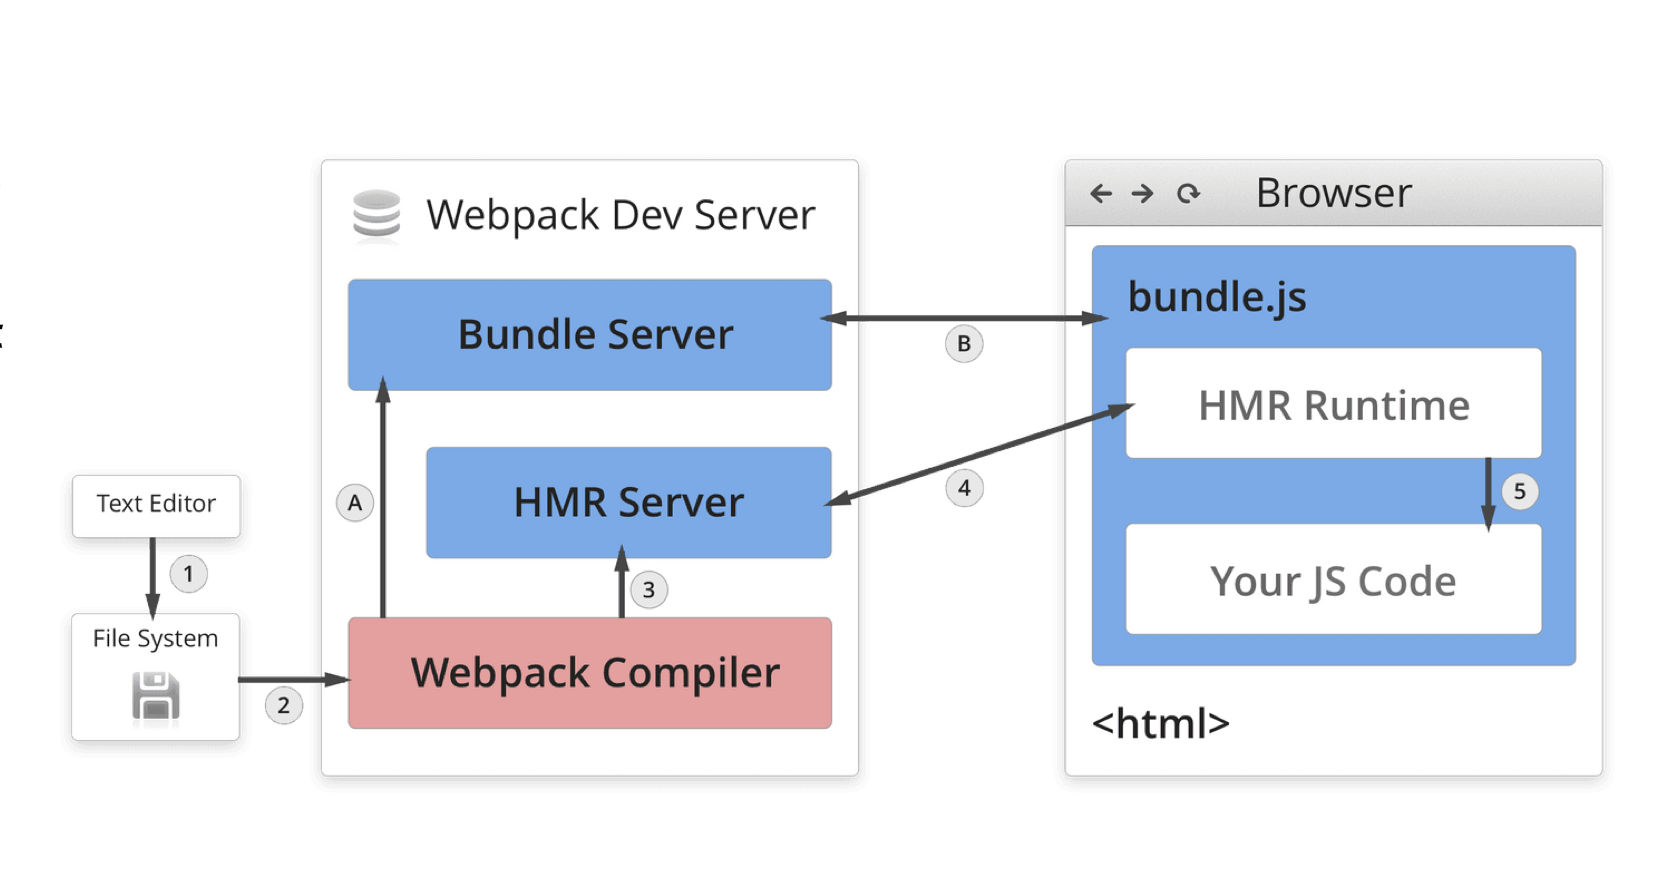Click the Text Editor box
The height and width of the screenshot is (882, 1674).
click(x=156, y=506)
